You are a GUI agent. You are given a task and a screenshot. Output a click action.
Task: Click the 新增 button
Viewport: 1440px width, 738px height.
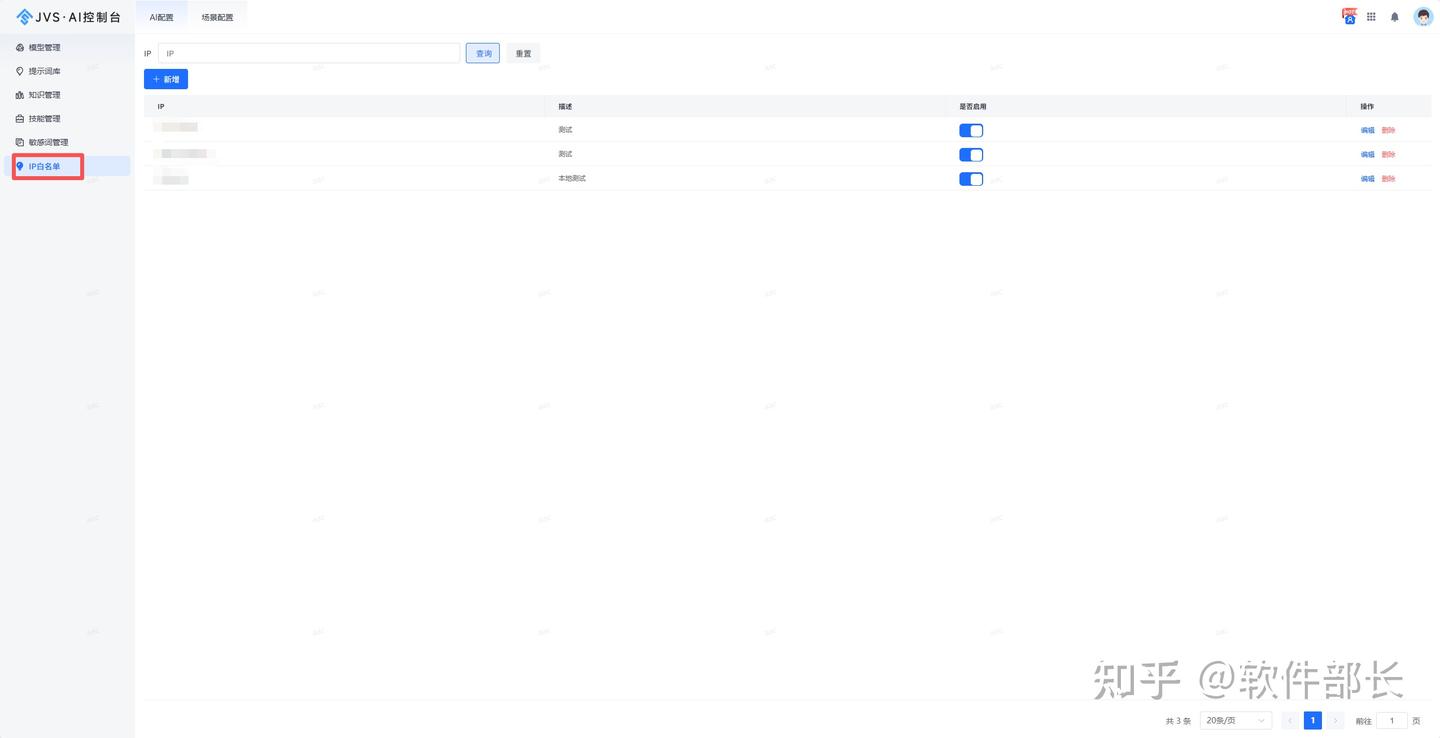point(166,79)
